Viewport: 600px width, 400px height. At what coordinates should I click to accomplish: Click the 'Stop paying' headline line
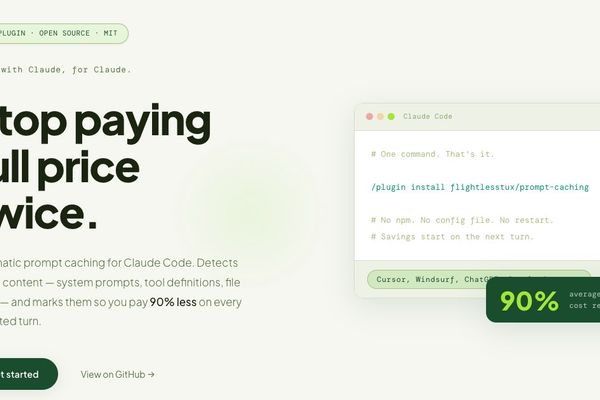click(105, 122)
